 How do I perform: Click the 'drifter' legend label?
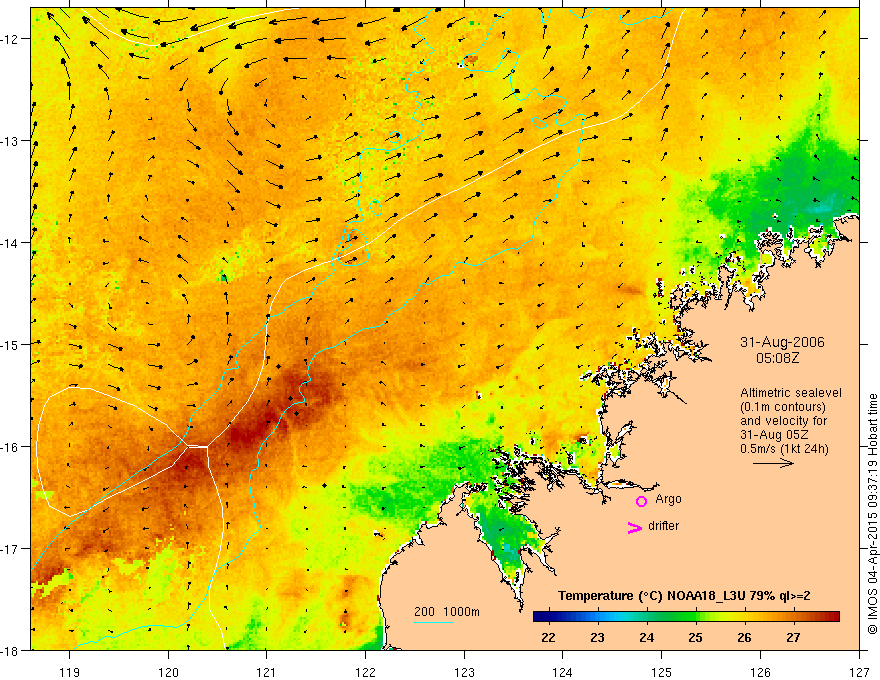pyautogui.click(x=663, y=526)
